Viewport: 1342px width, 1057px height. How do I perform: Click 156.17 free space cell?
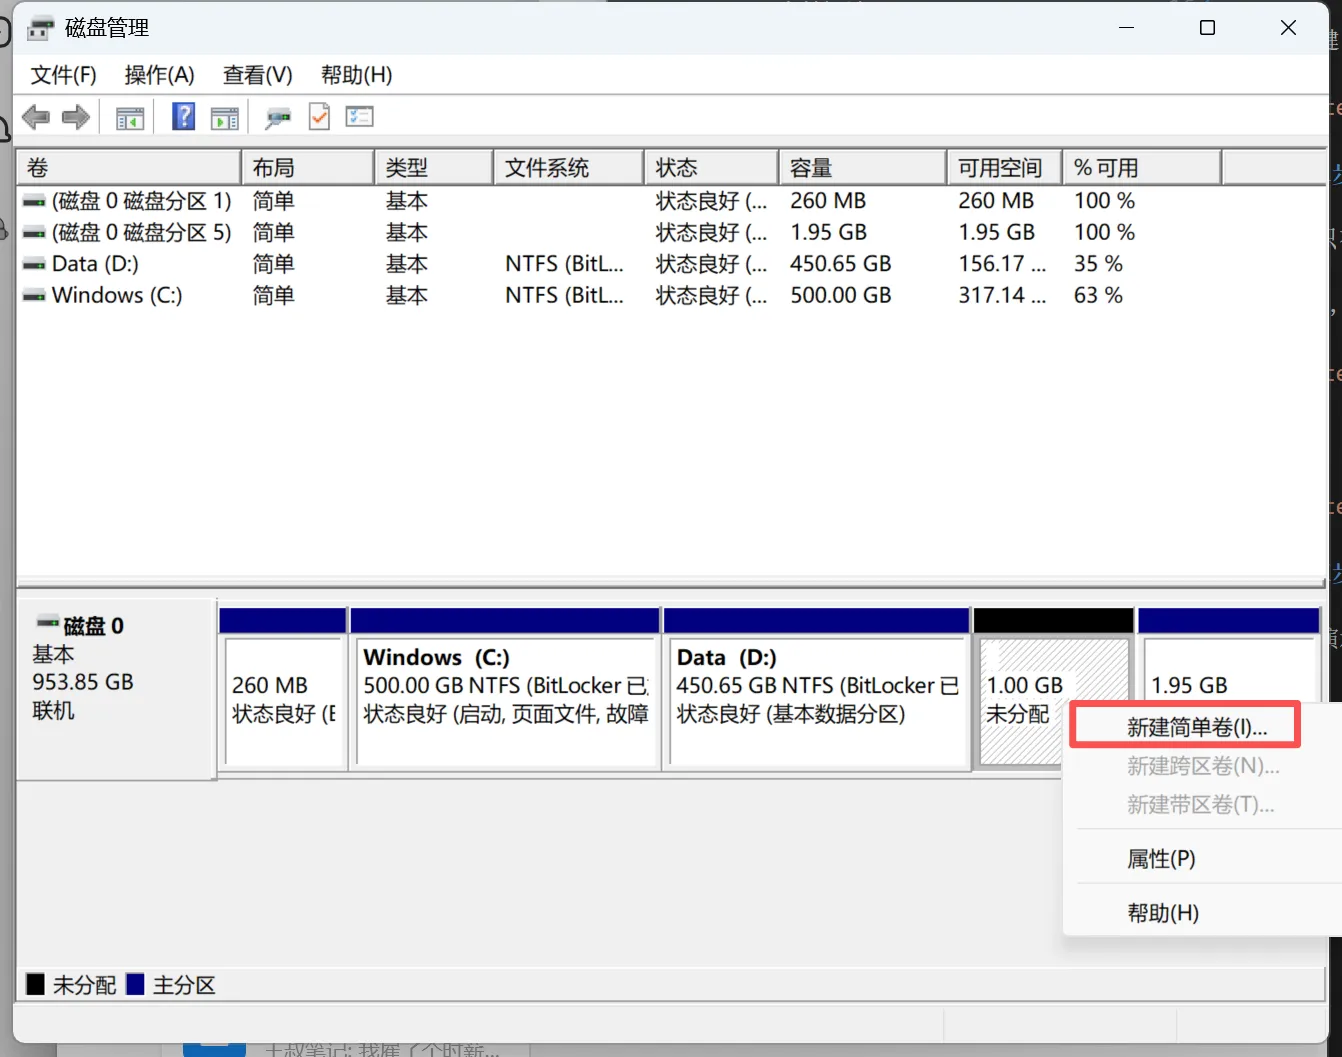click(x=1002, y=264)
